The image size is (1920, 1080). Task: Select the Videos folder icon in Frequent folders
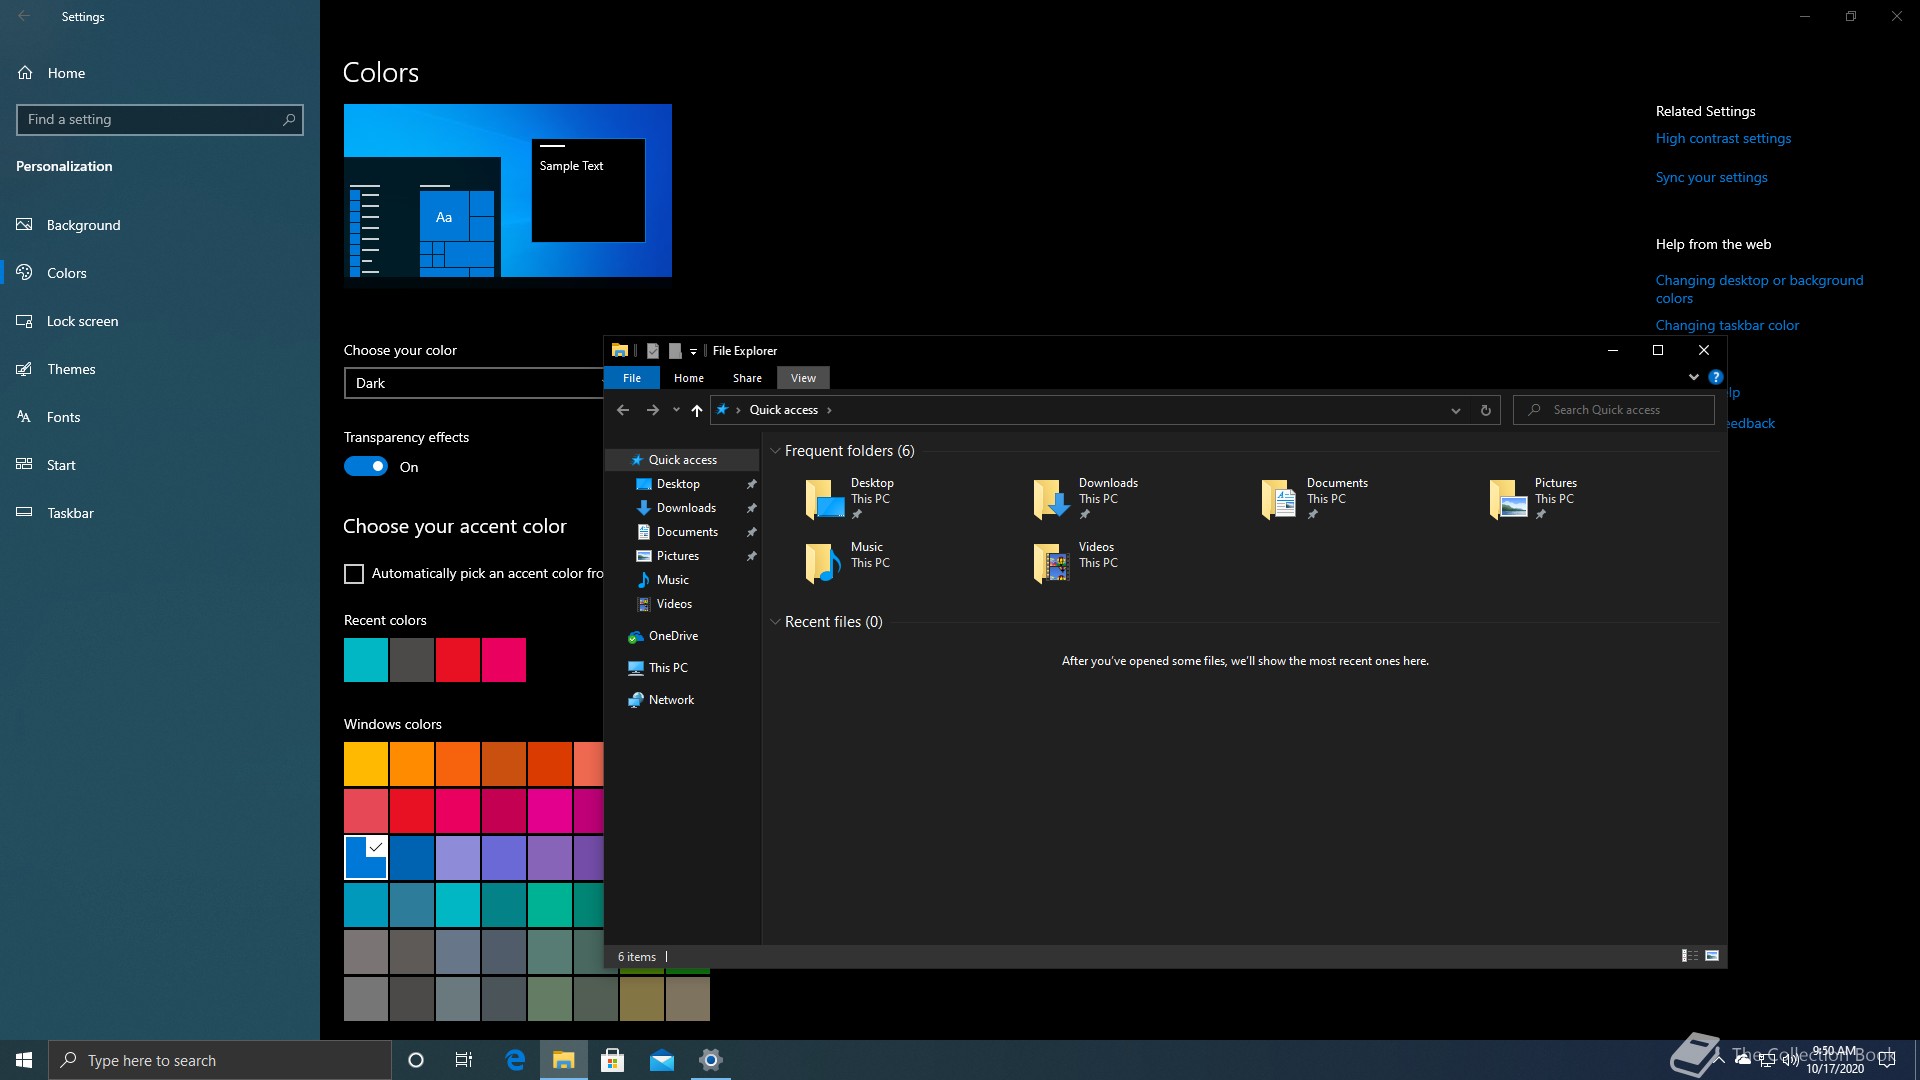(1052, 562)
